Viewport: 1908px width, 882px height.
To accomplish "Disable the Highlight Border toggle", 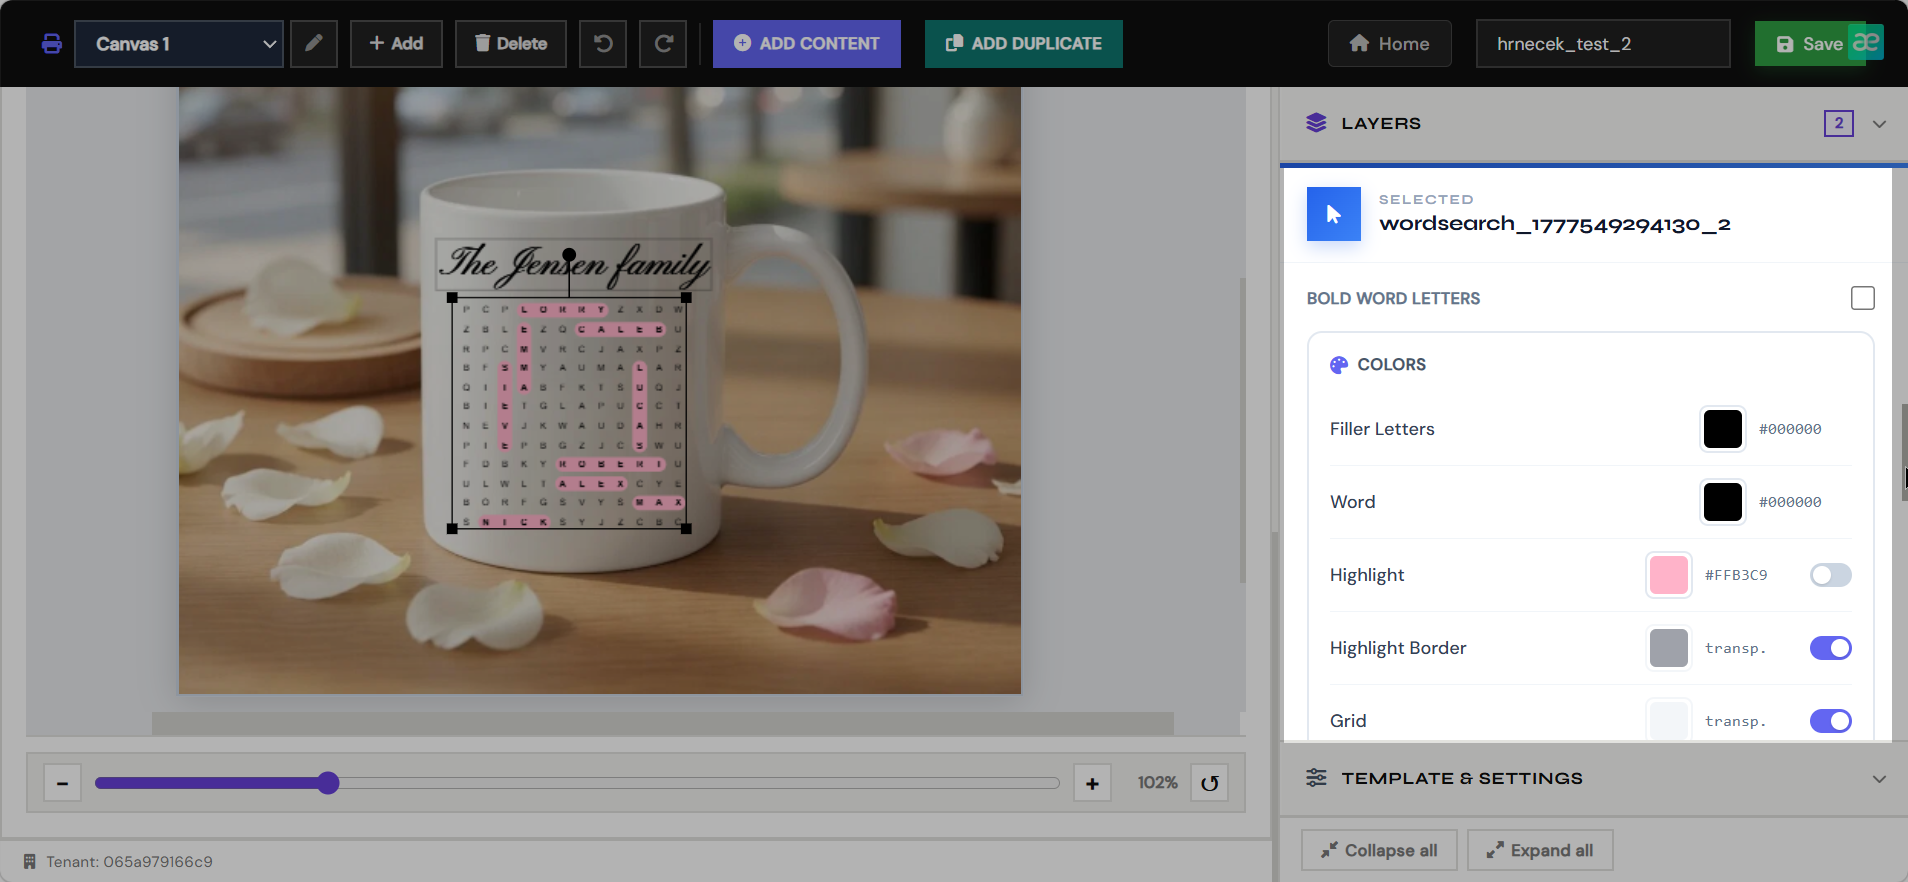I will [1831, 648].
